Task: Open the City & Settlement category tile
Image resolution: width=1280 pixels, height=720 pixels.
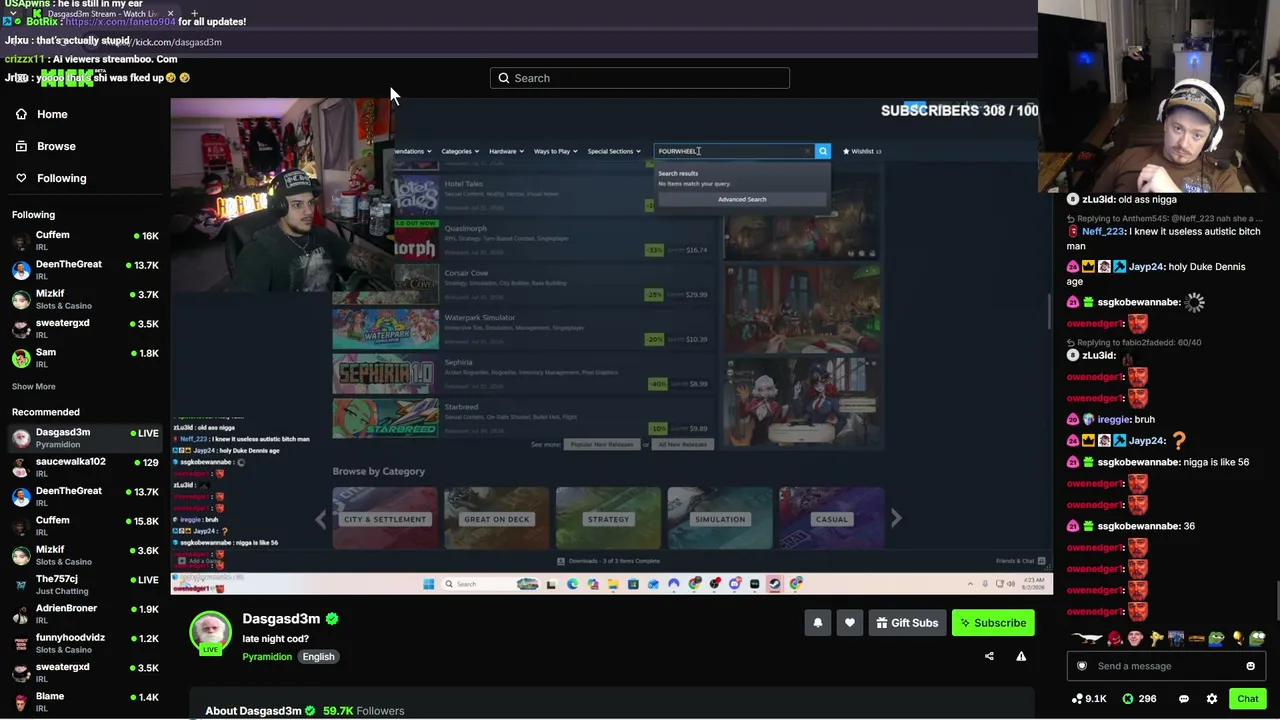Action: pyautogui.click(x=385, y=519)
